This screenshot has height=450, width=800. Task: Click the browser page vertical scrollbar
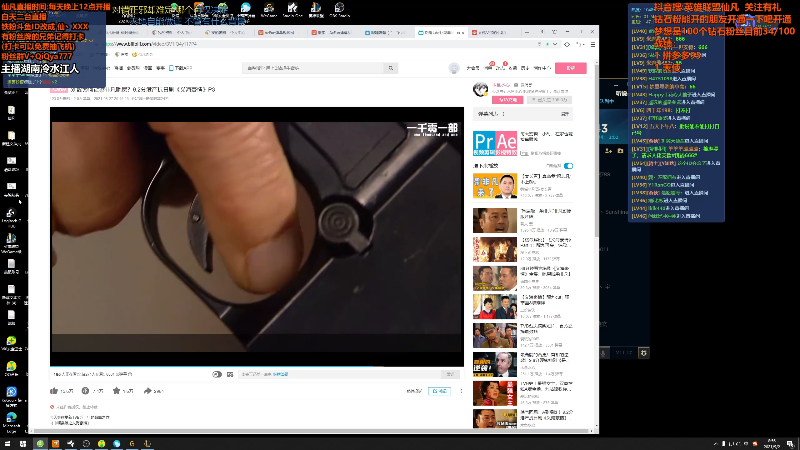pos(596,153)
